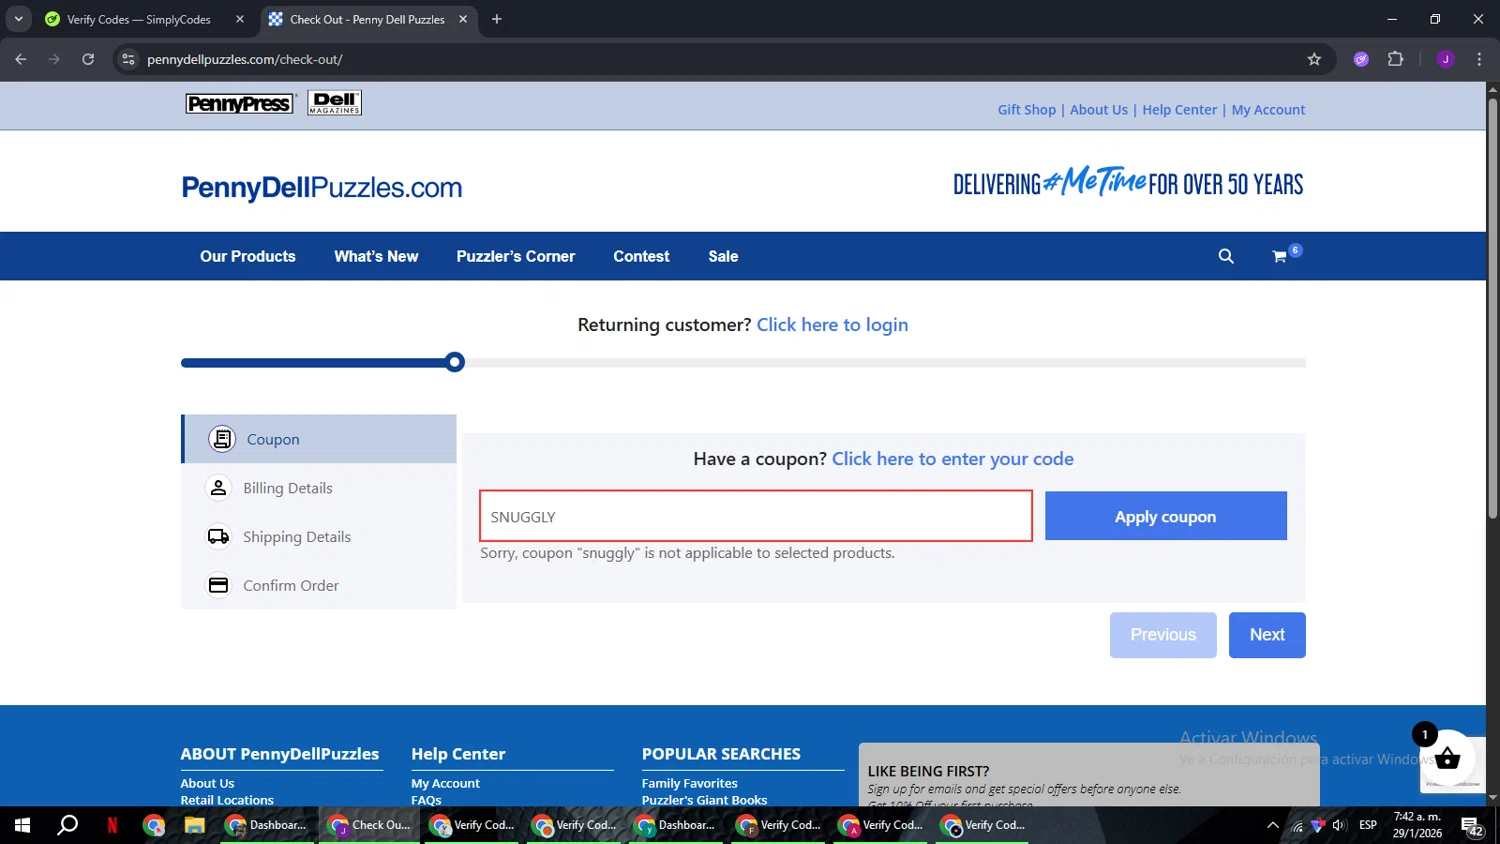Click the Dell Magazines logo
Screen dimensions: 1500x844
[x=335, y=102]
